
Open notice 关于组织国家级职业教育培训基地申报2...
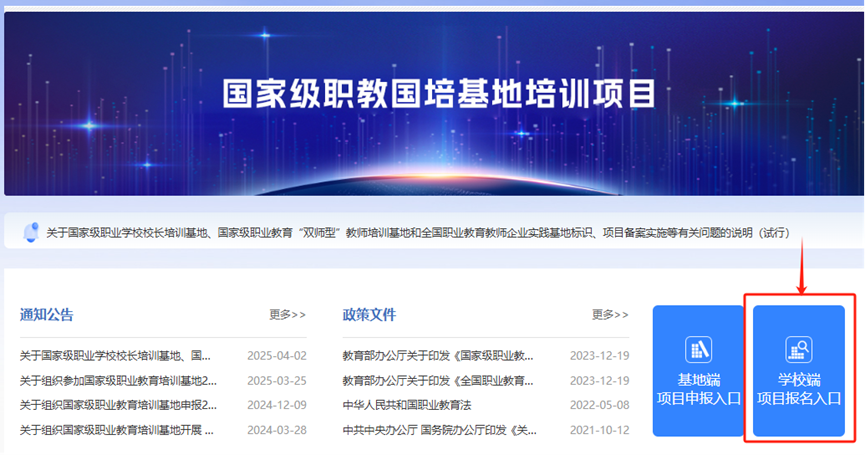click(x=119, y=405)
